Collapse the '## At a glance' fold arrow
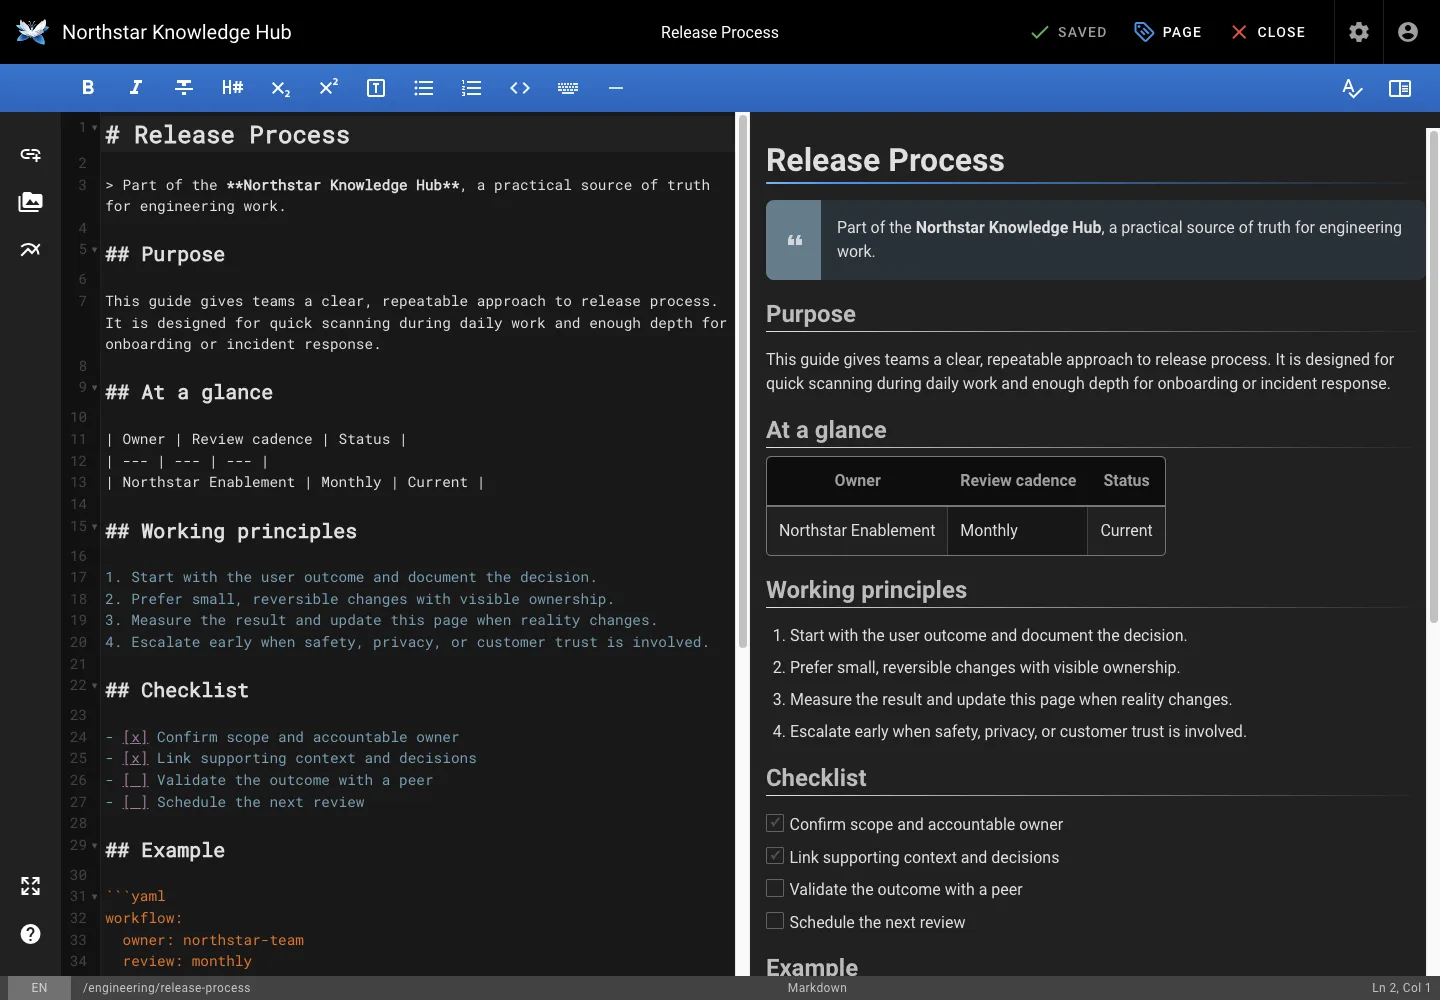Screen dimensions: 1440x1000 95,388
